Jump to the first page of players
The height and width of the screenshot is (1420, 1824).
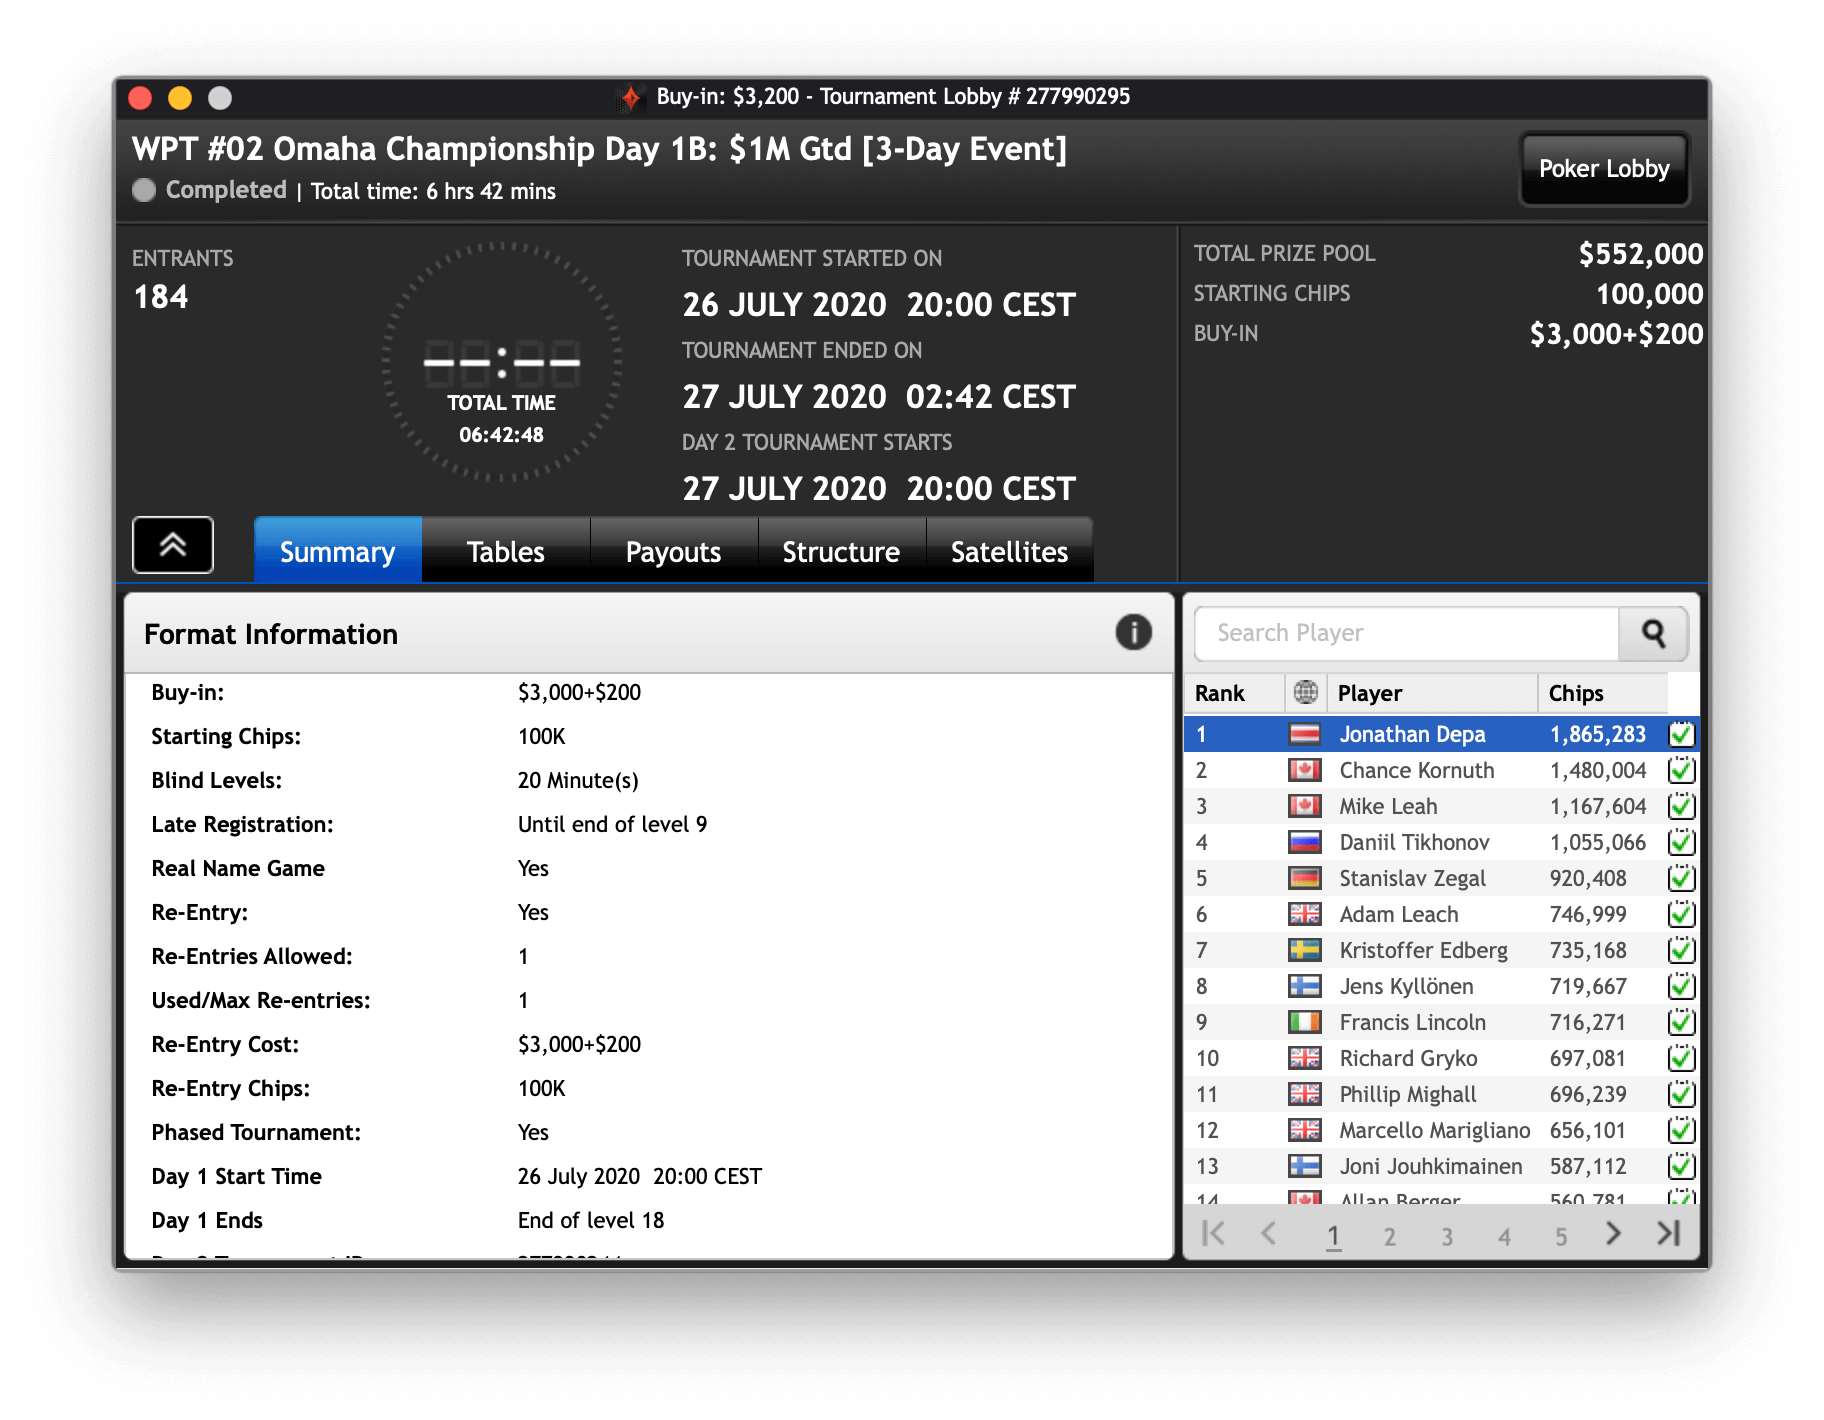tap(1213, 1234)
